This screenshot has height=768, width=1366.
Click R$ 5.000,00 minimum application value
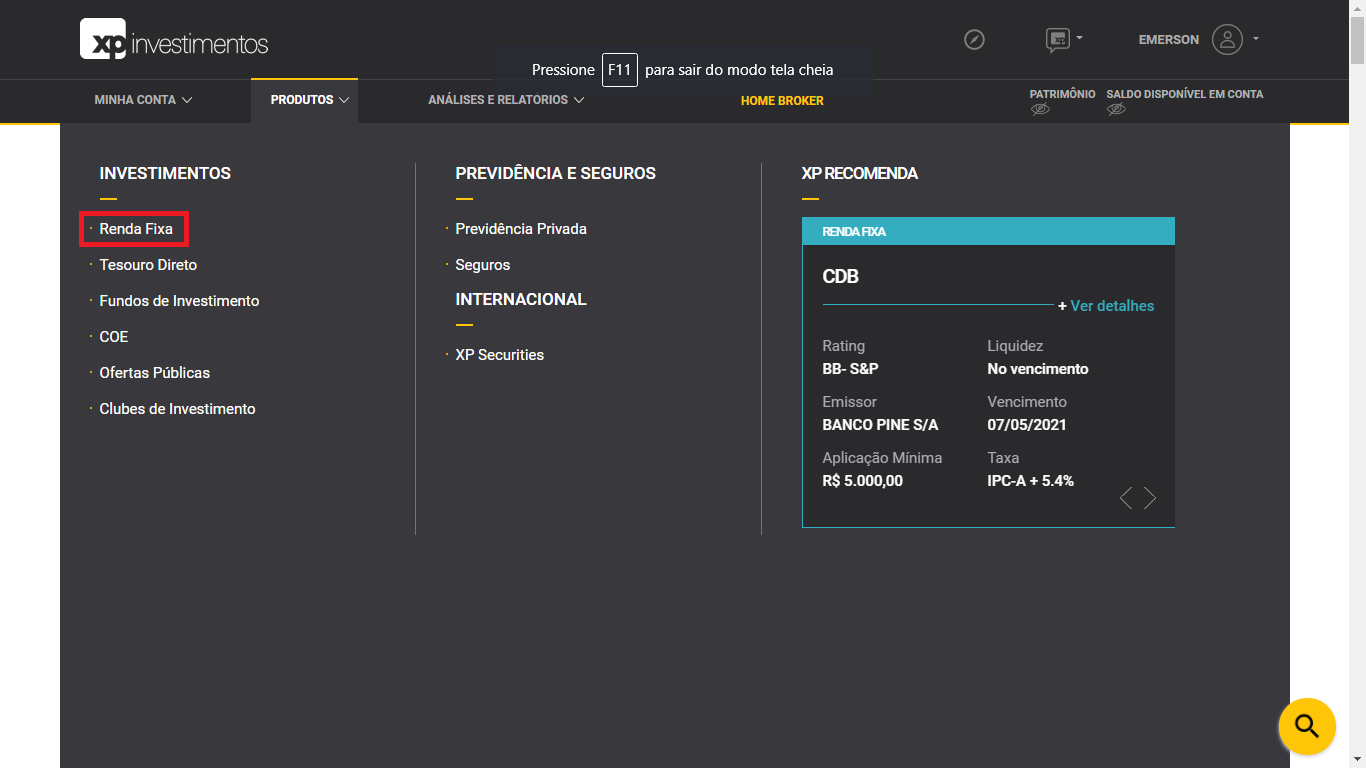(862, 481)
